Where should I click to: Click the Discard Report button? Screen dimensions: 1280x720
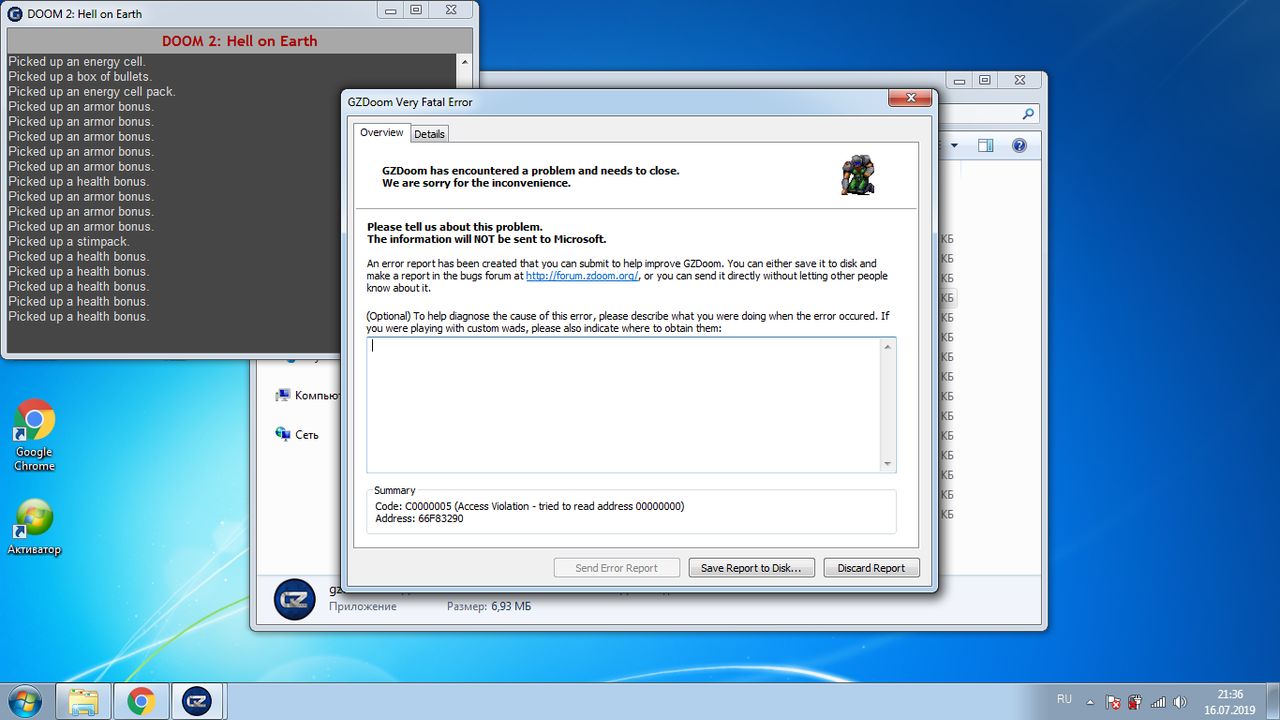click(x=871, y=568)
